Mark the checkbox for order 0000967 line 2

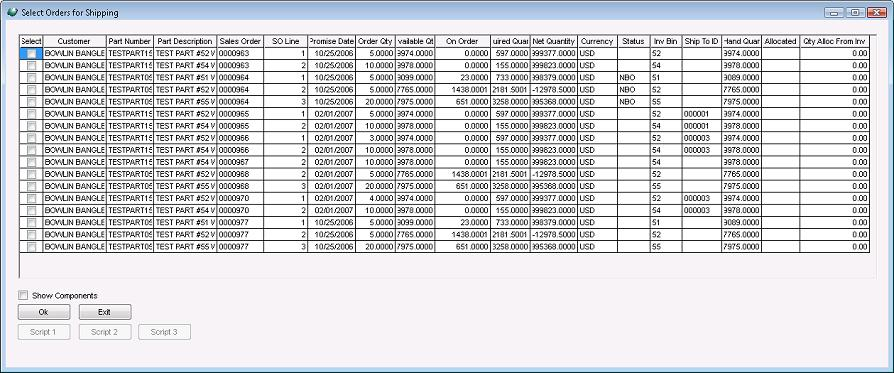click(31, 162)
